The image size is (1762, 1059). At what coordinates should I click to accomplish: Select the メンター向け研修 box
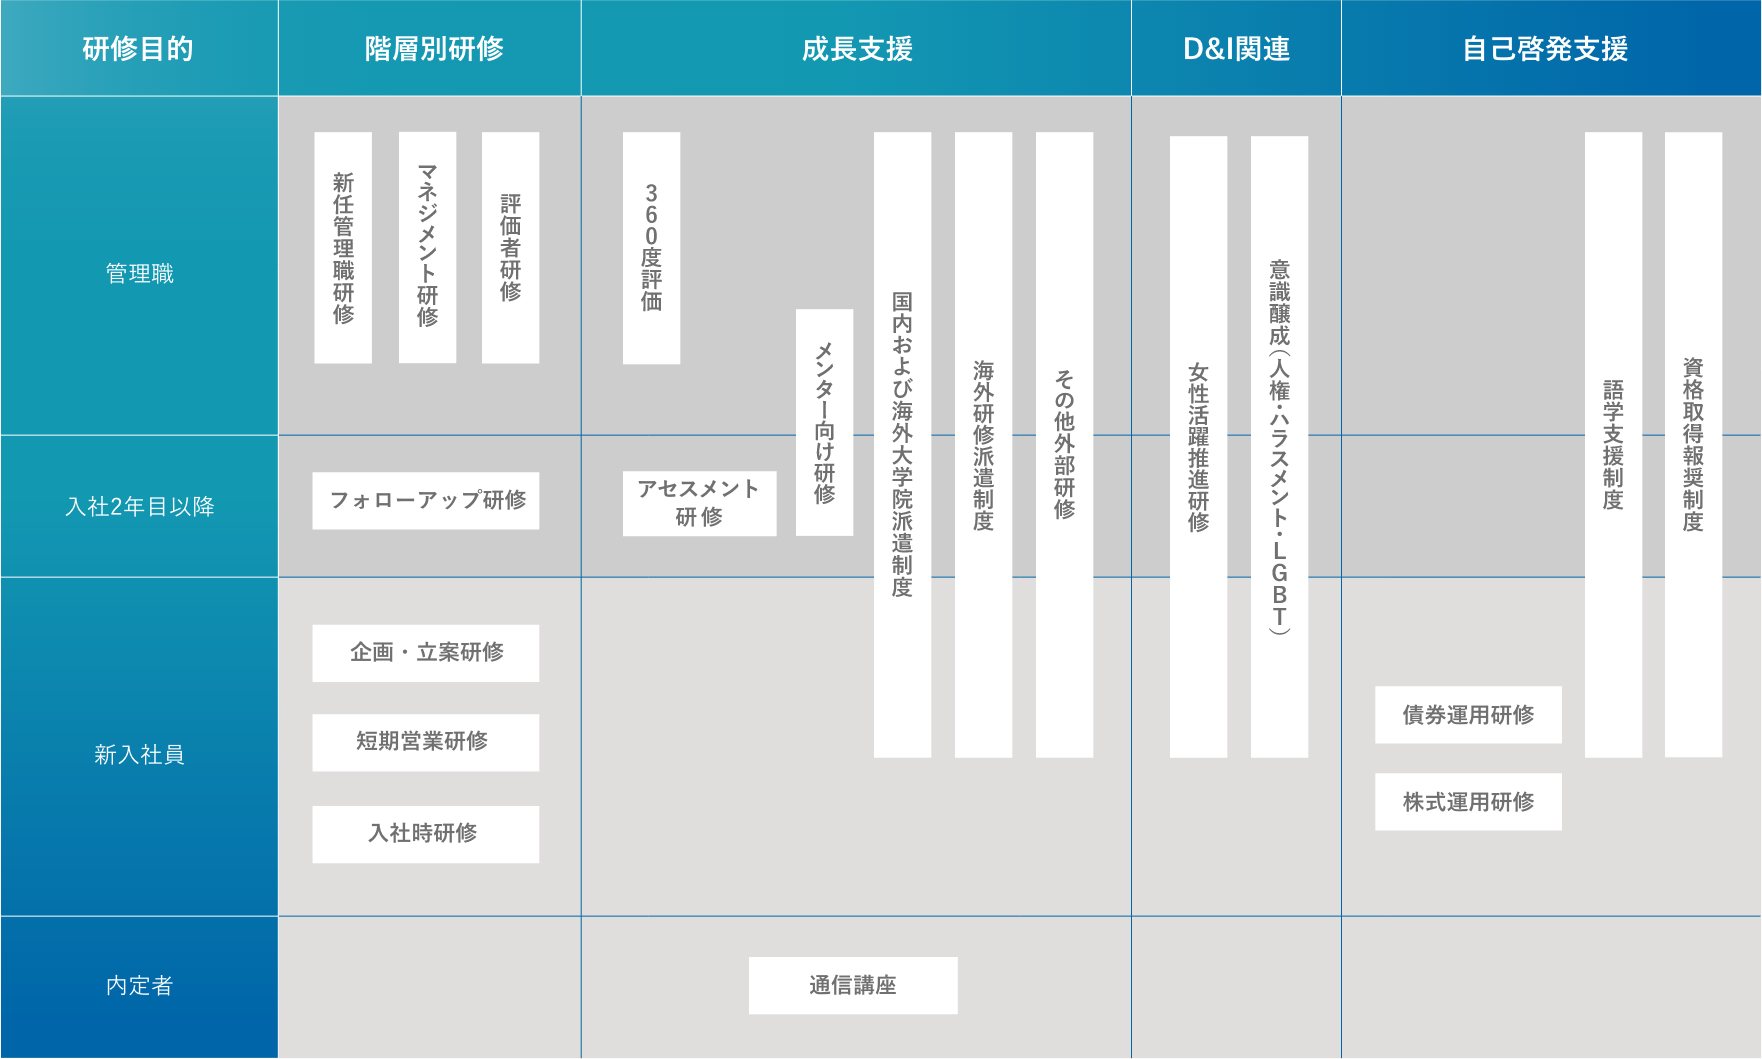(x=824, y=422)
